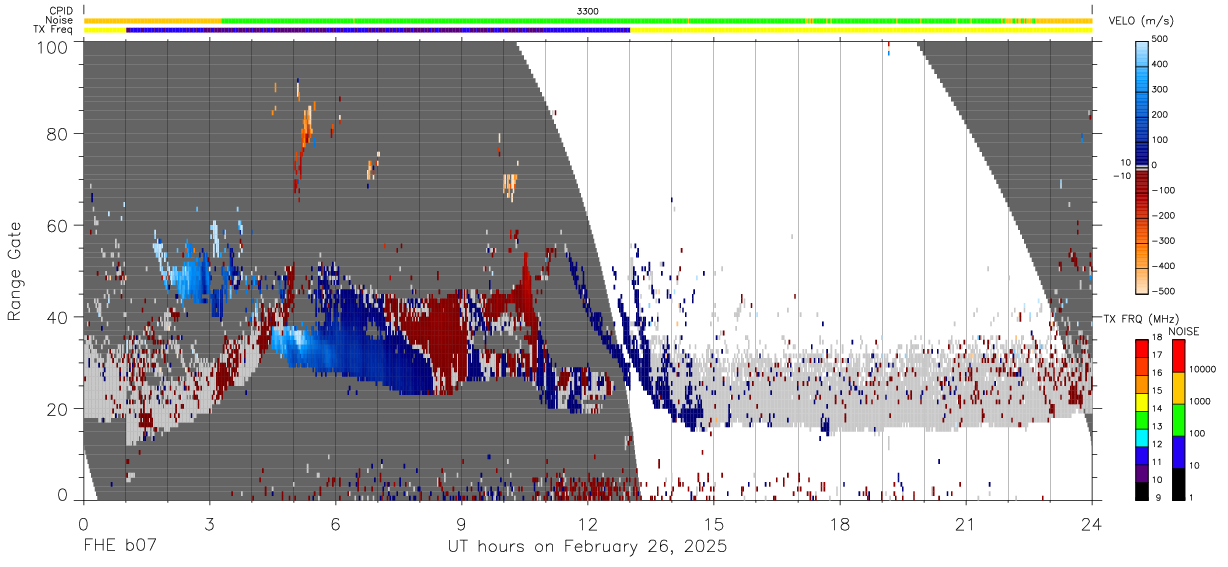The image size is (1228, 567).
Task: Select blue 10-100 swatch in NOISE legend
Action: [x=1179, y=451]
